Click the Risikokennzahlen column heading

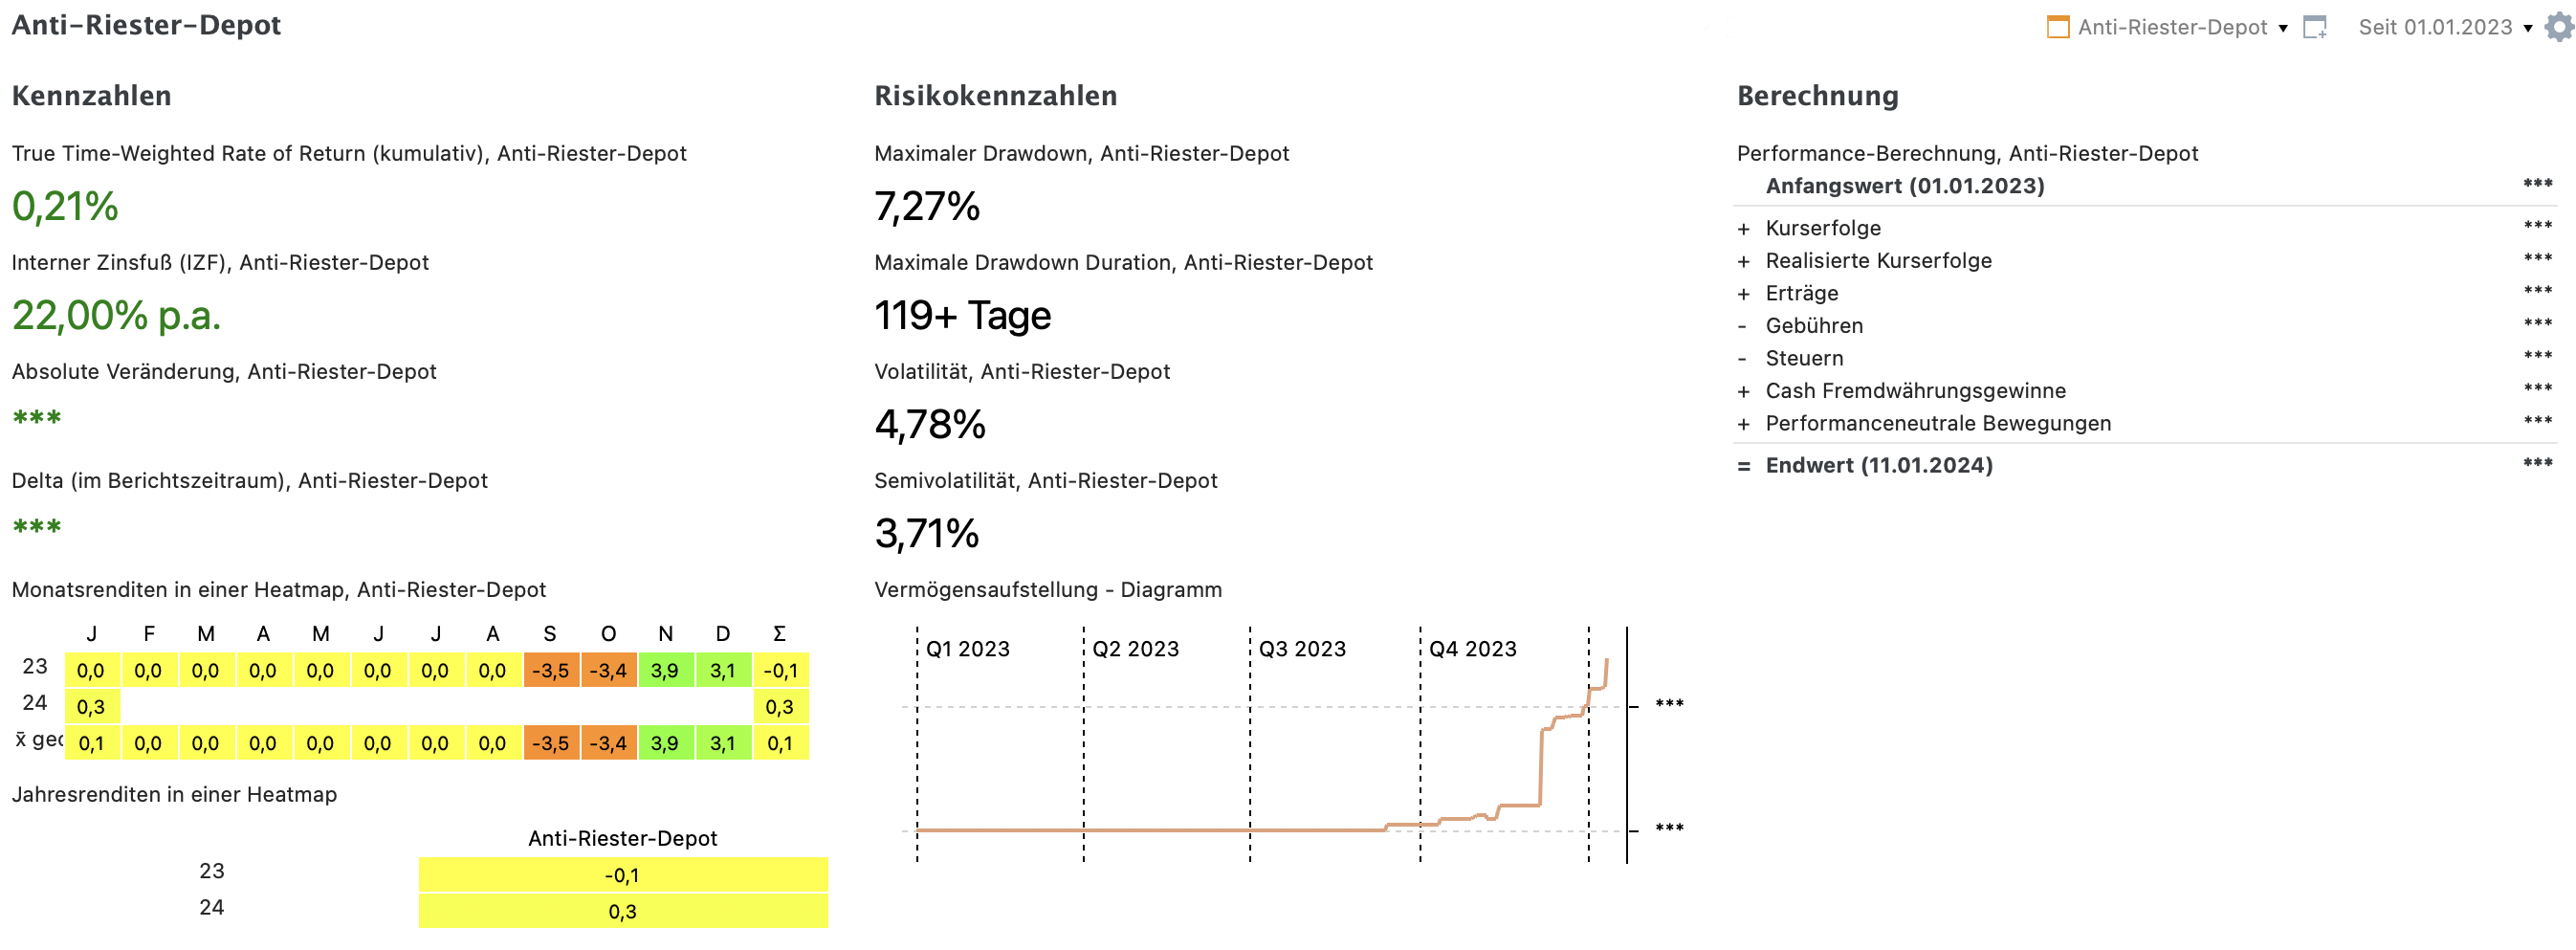[x=995, y=96]
